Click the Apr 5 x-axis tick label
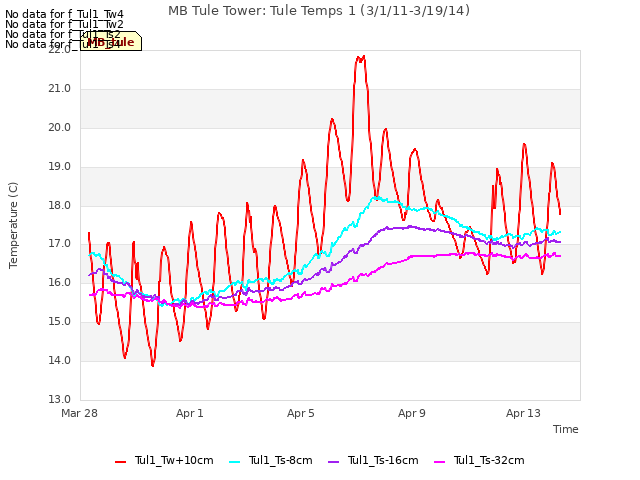This screenshot has height=480, width=640. click(301, 413)
